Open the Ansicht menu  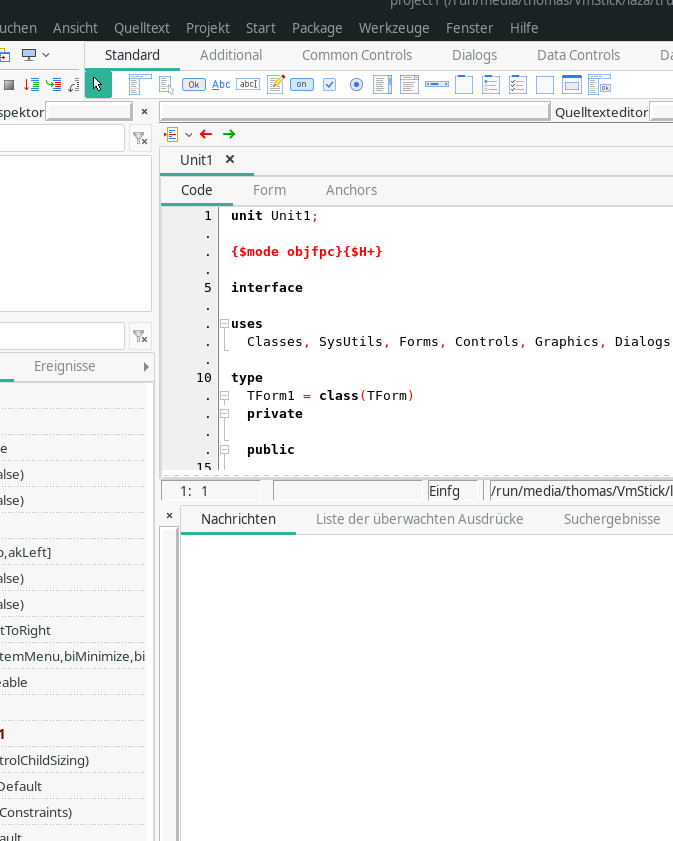pos(75,28)
